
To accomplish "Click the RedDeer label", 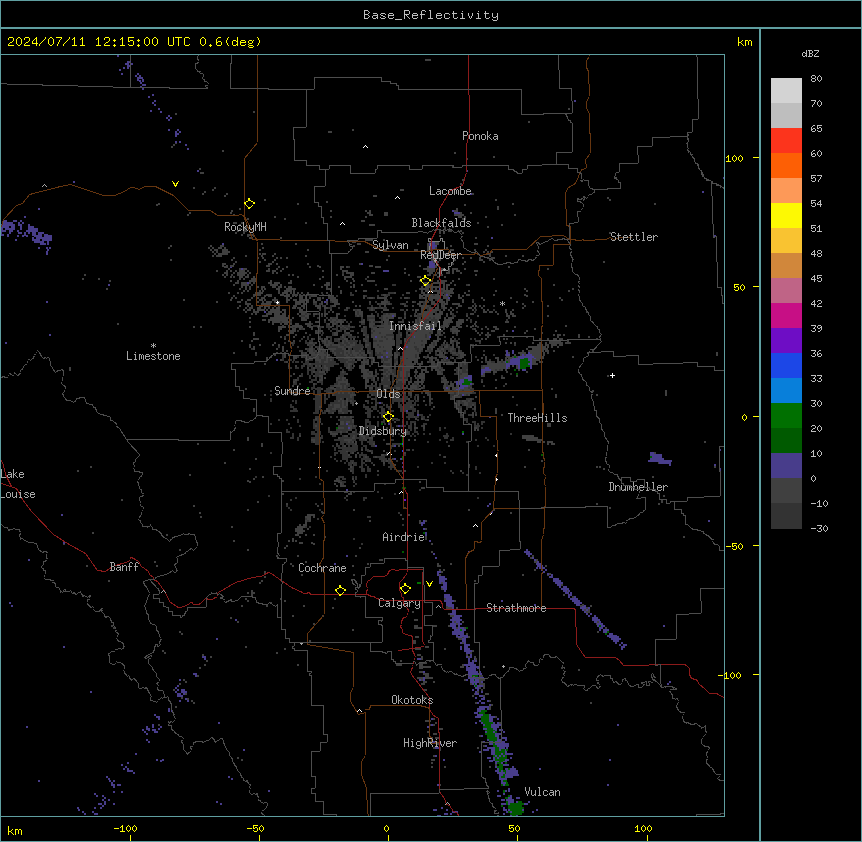I will coord(441,255).
